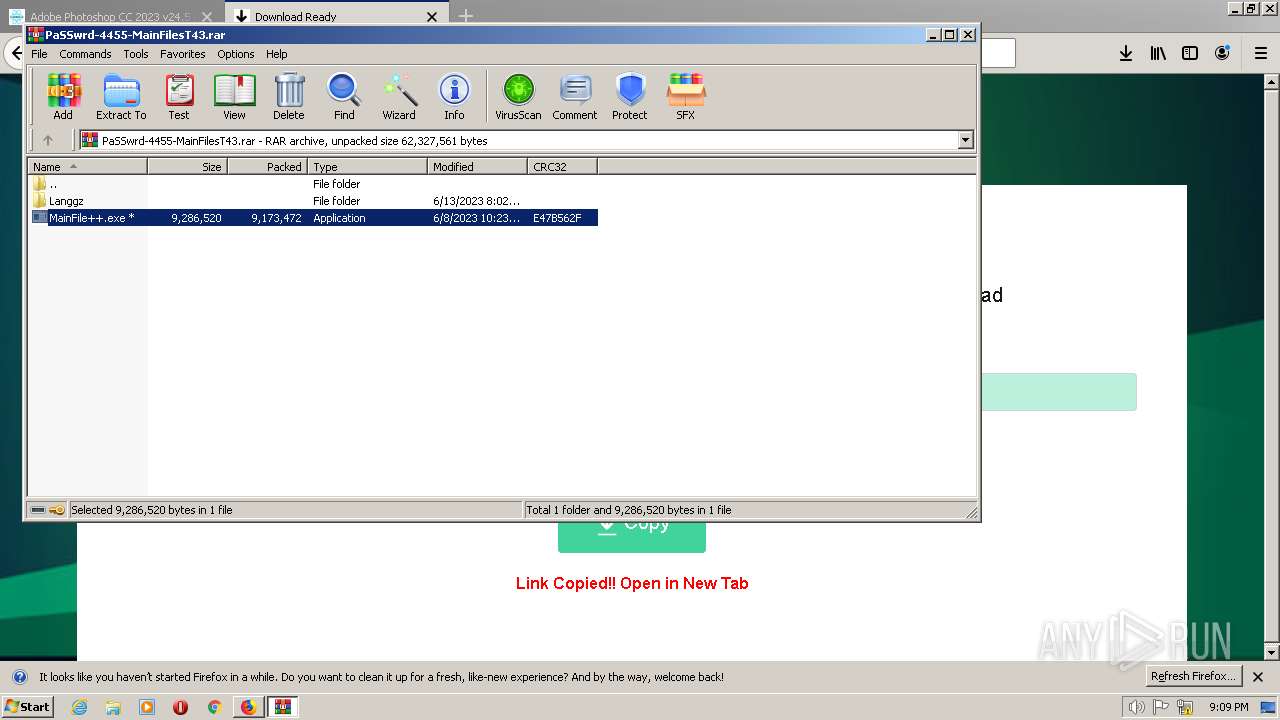Open the Windows Start menu
Viewport: 1280px width, 720px height.
[x=27, y=706]
